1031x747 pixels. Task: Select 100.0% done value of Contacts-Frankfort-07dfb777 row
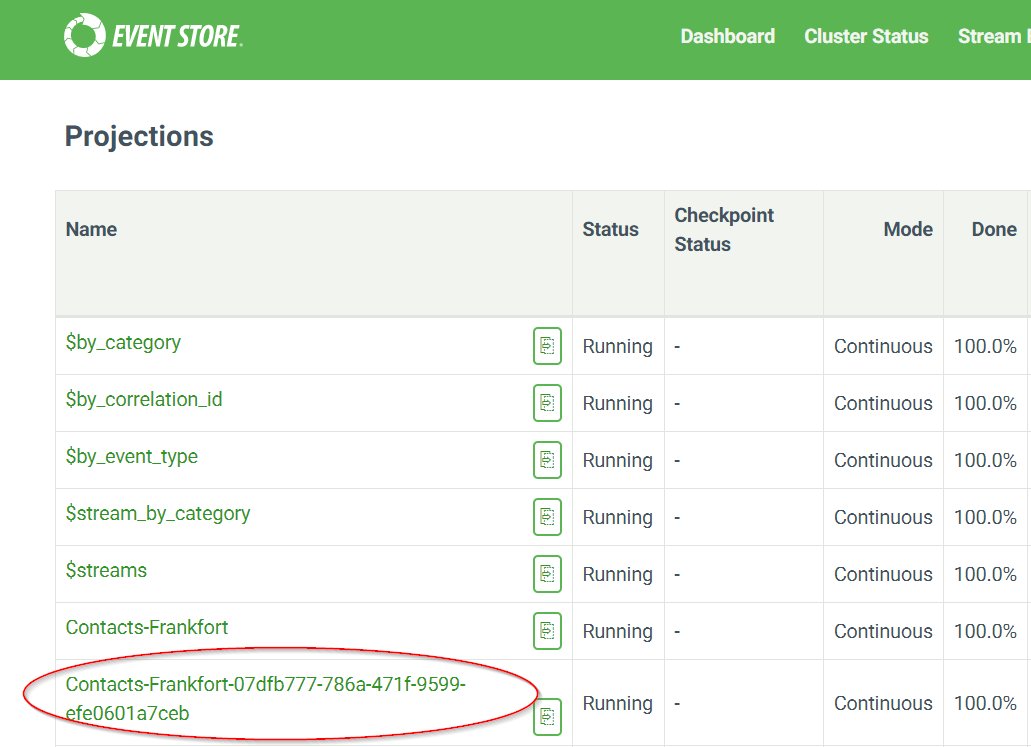point(985,704)
